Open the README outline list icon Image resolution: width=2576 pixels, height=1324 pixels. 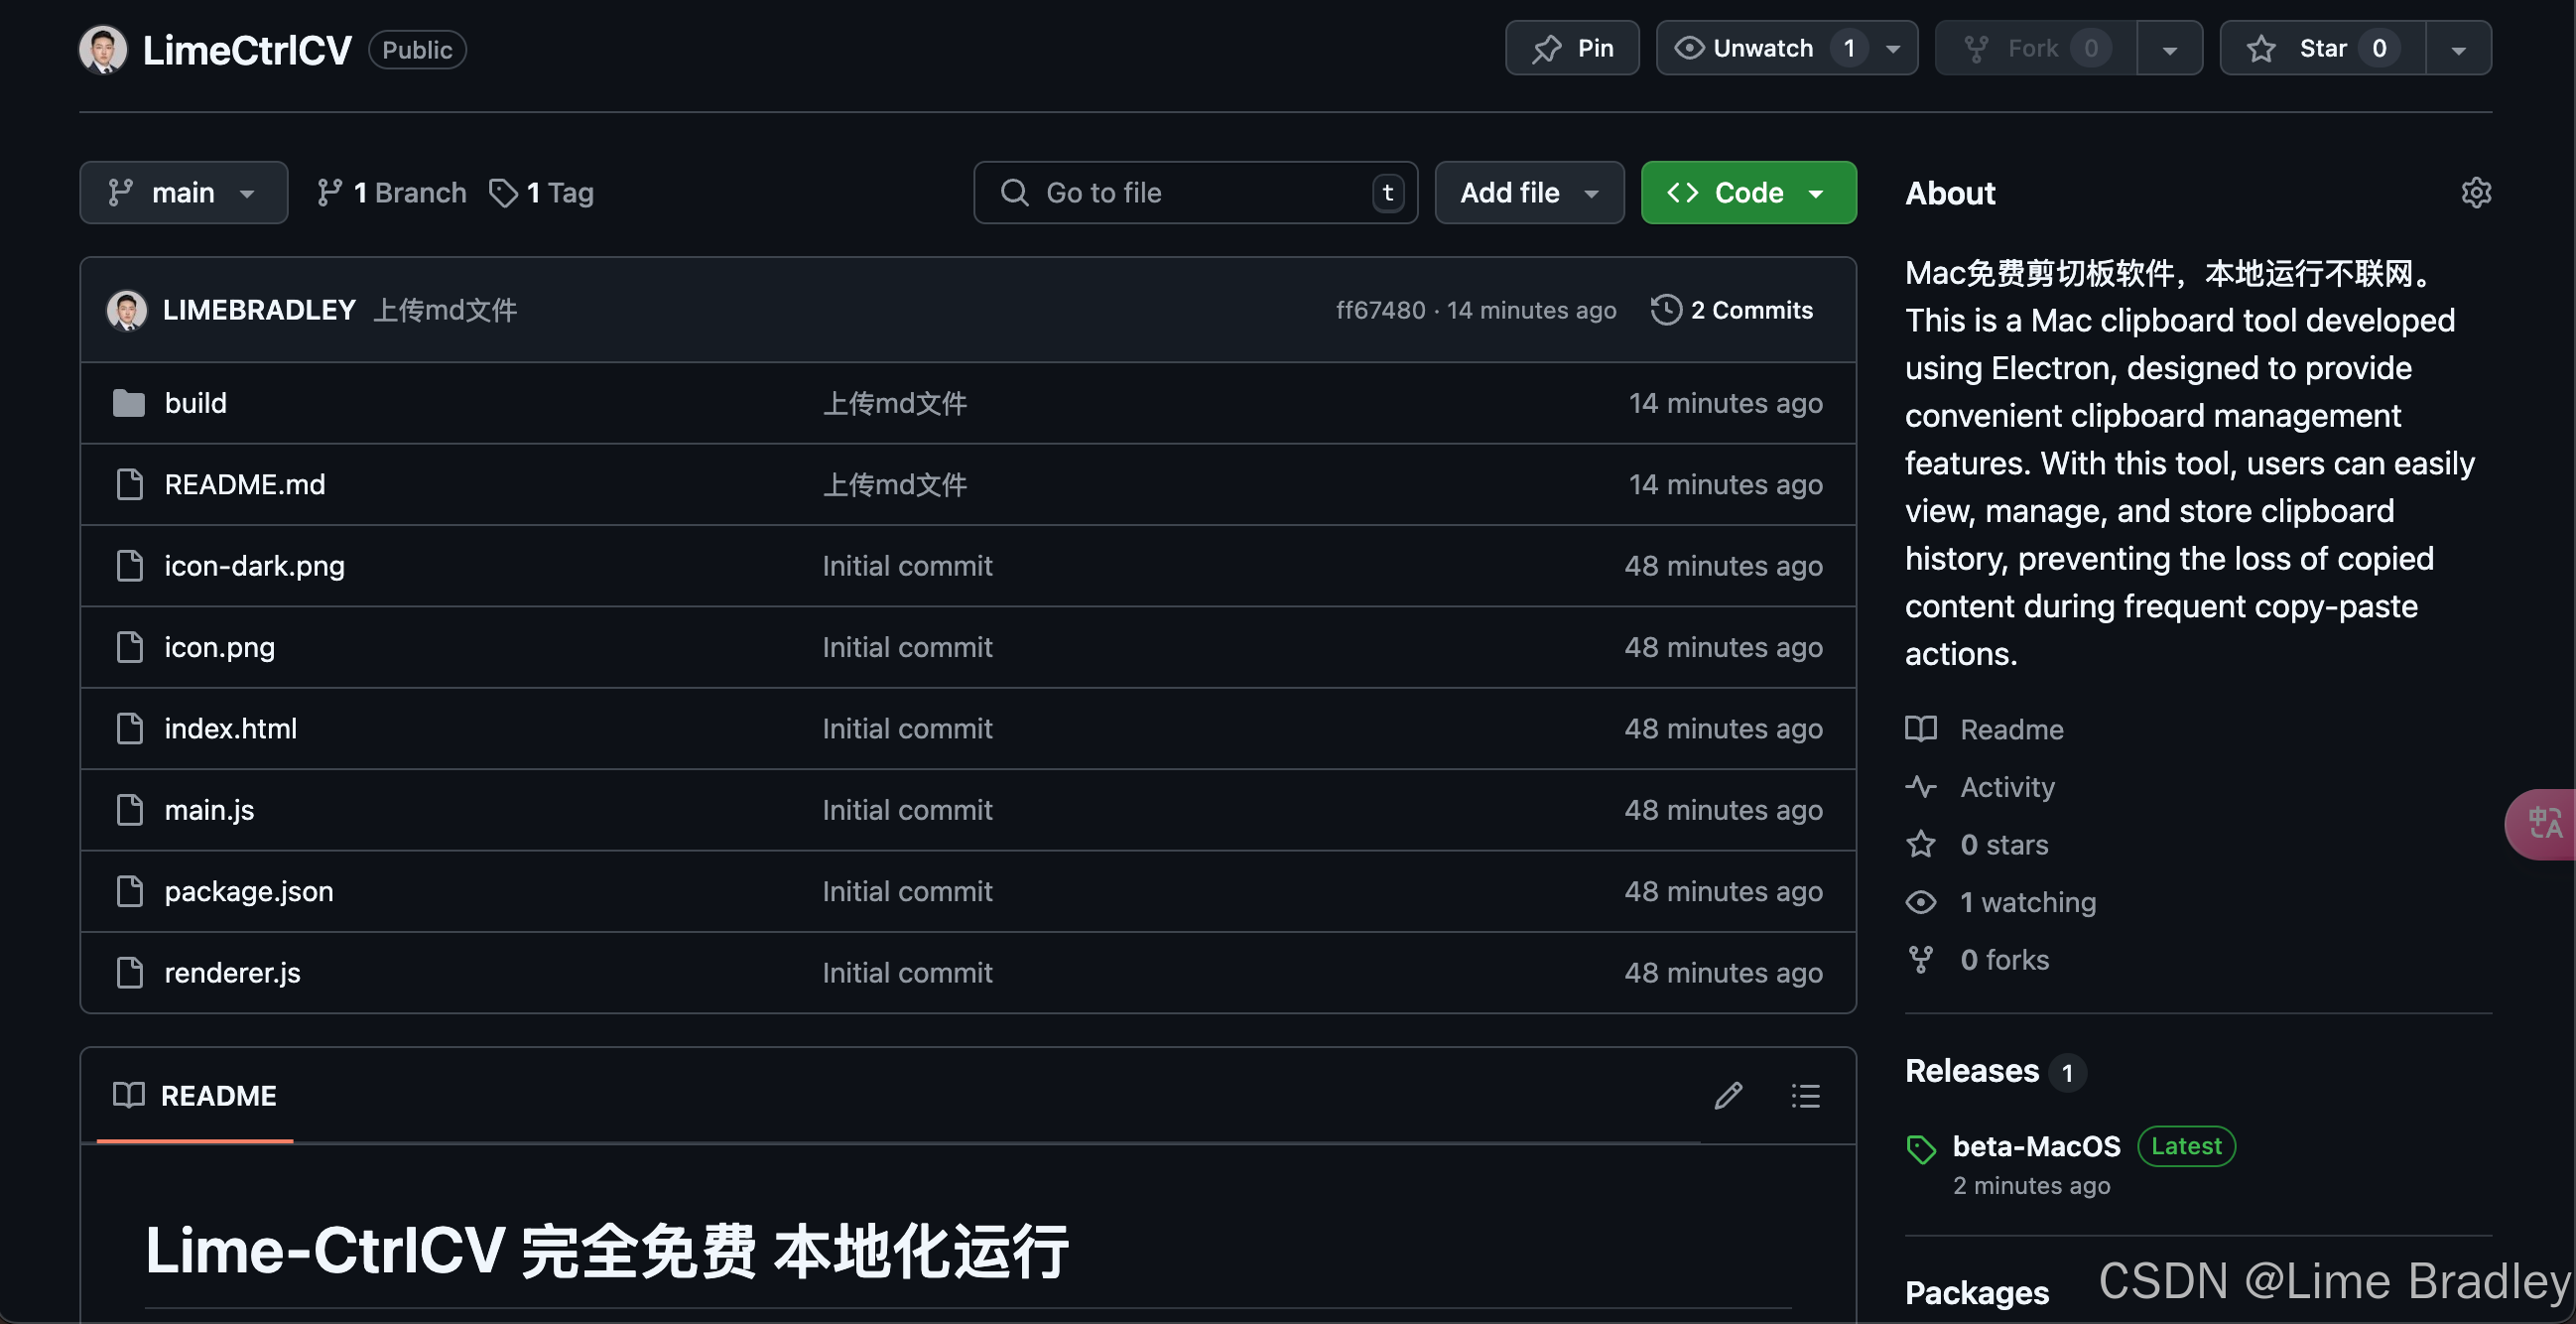1805,1096
